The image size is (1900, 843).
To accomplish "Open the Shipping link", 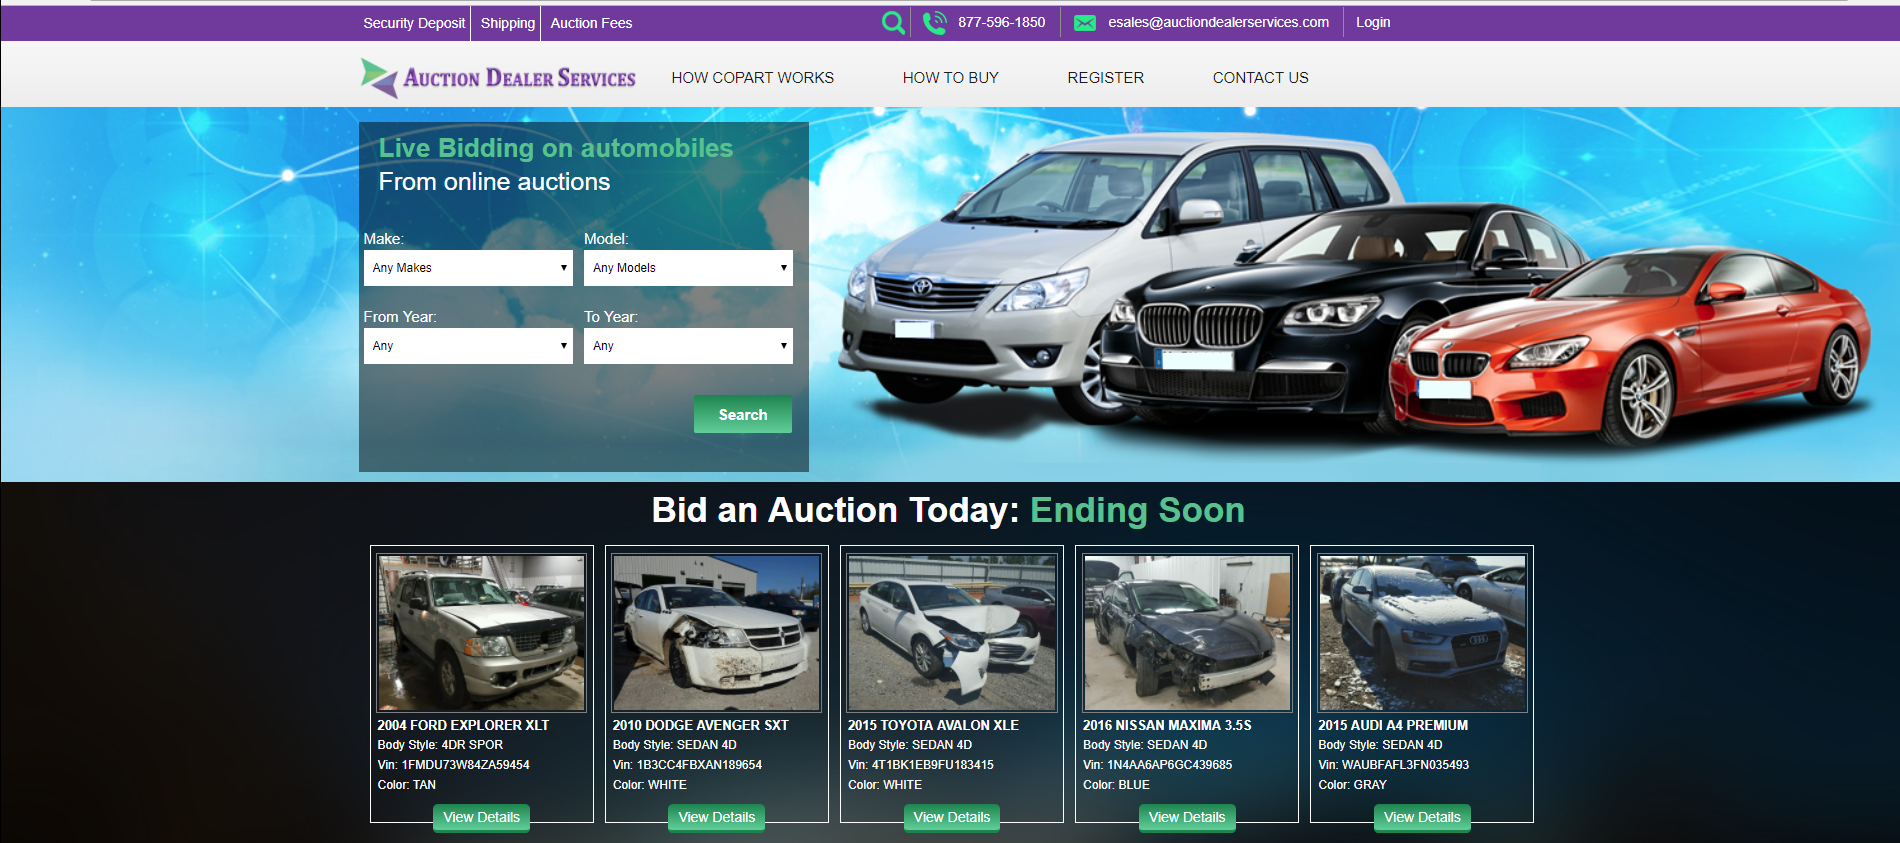I will [508, 23].
